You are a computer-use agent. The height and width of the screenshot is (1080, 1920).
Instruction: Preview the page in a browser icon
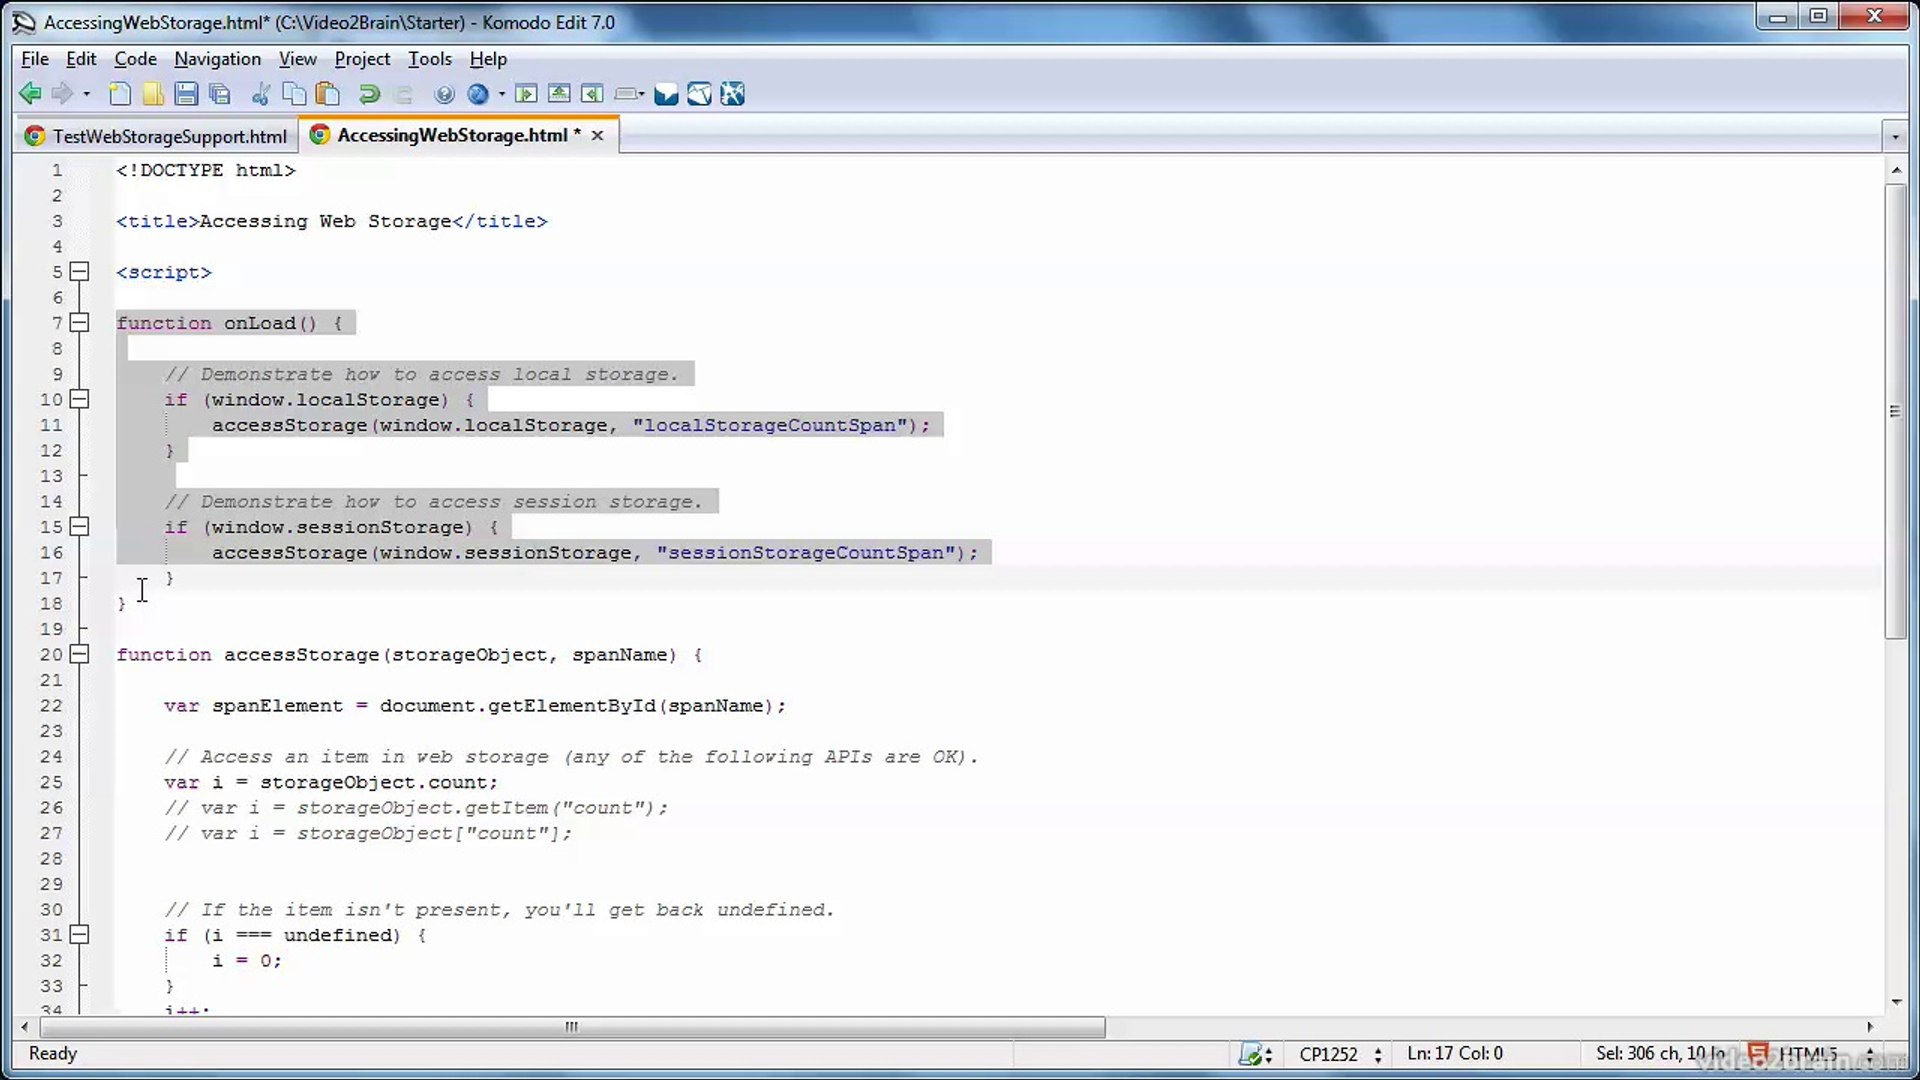coord(479,93)
